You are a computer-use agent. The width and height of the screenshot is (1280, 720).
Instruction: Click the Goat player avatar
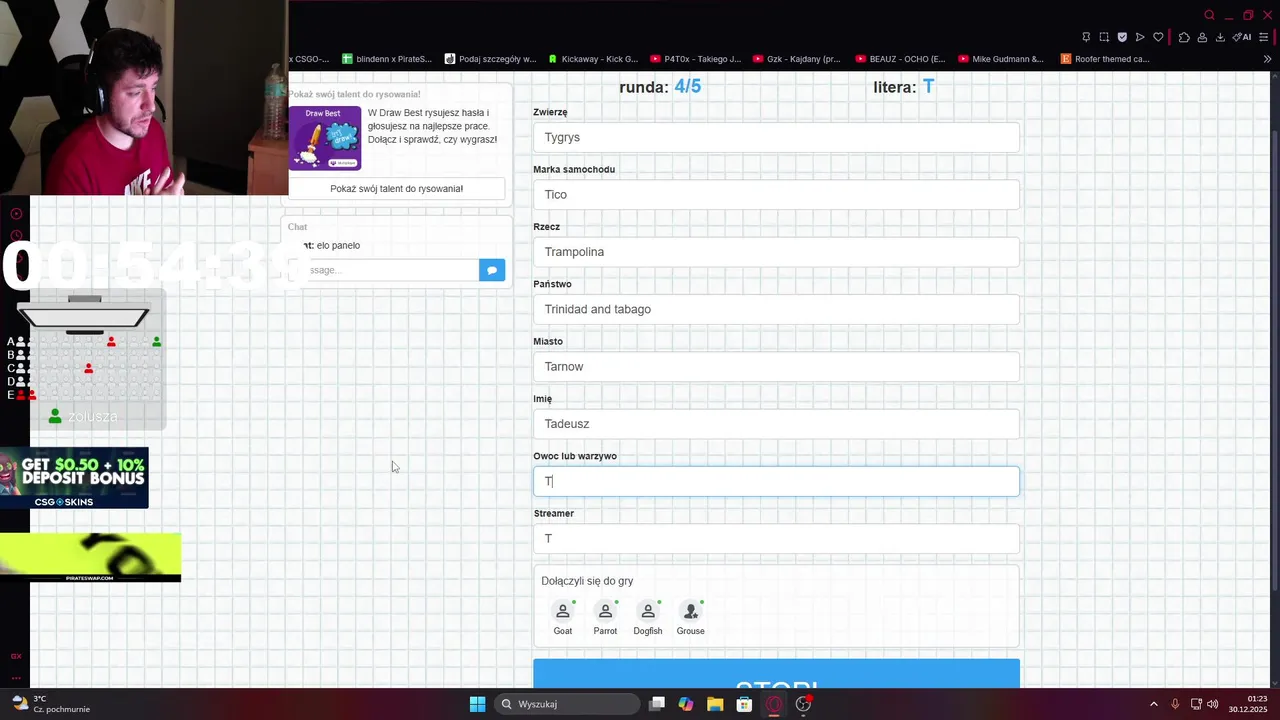[563, 611]
